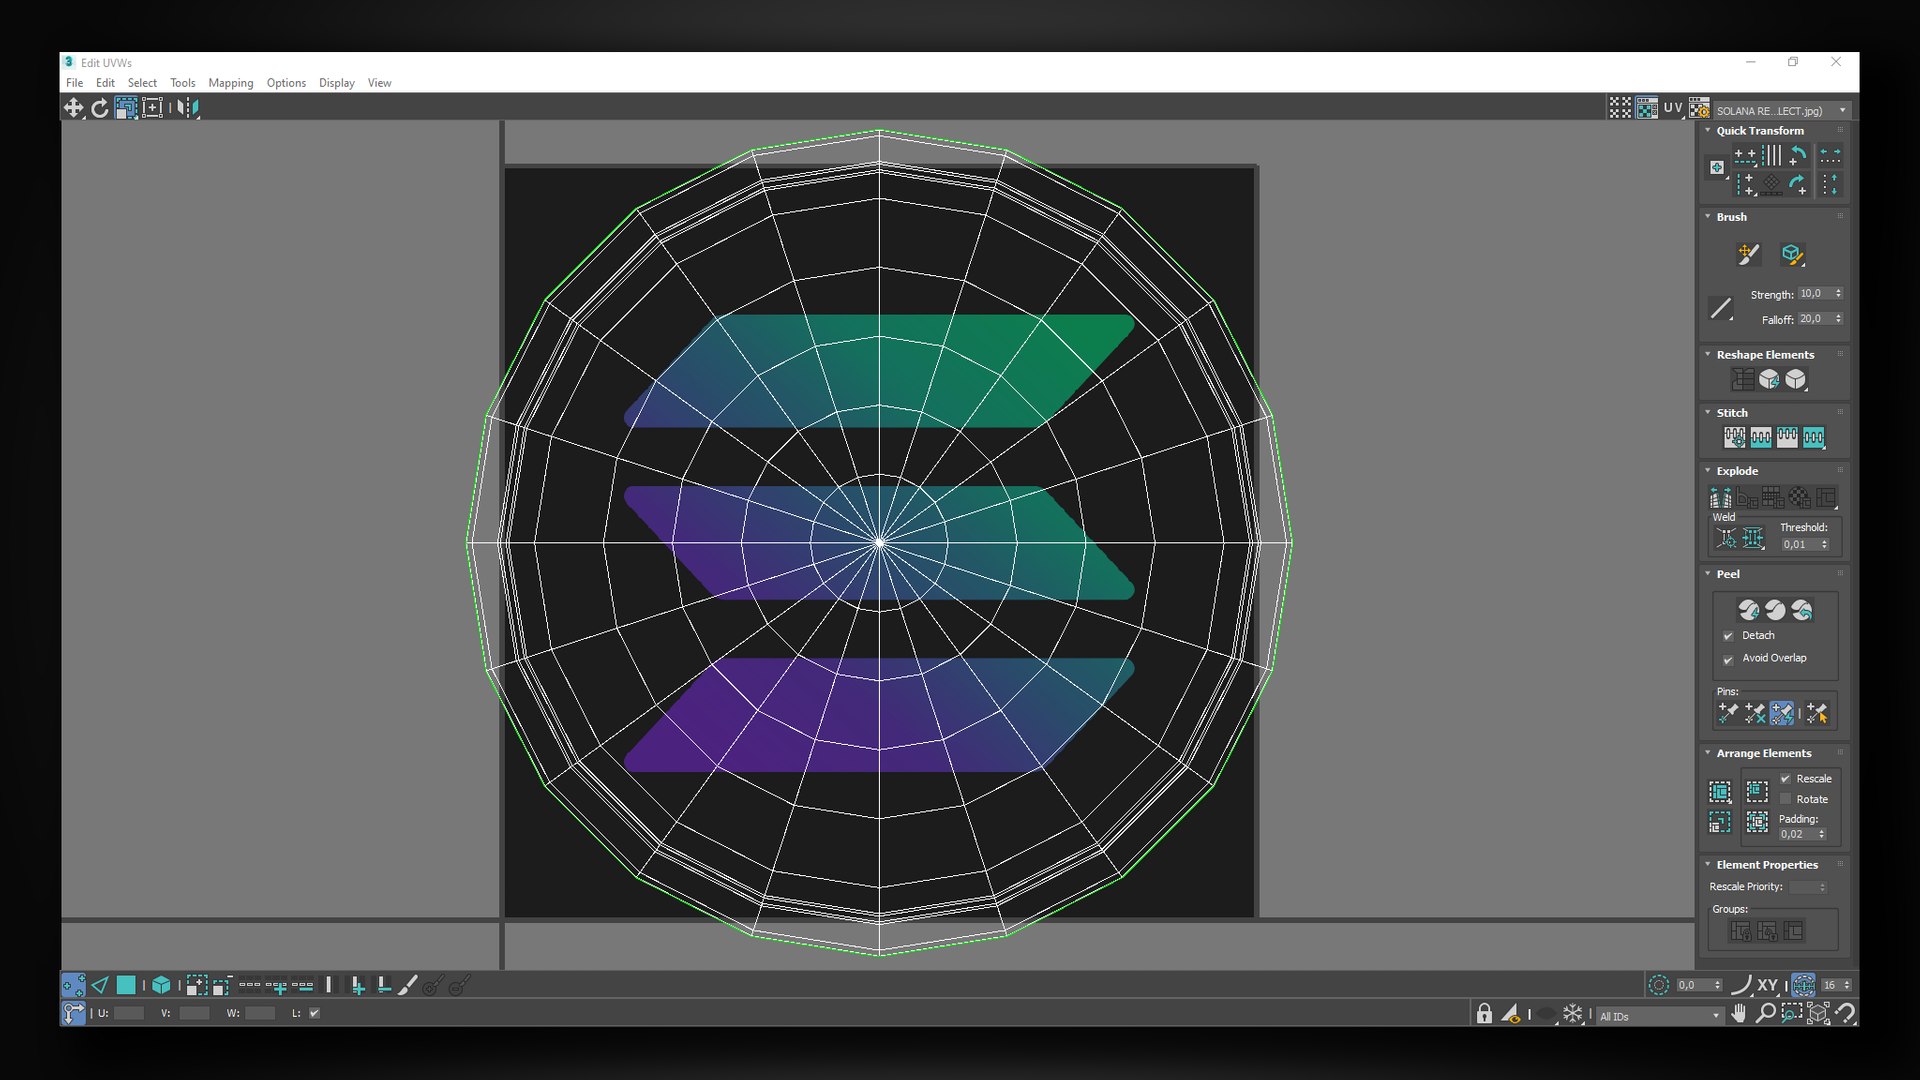Screen dimensions: 1920x1080
Task: Click the U coordinate input field
Action: (129, 1013)
